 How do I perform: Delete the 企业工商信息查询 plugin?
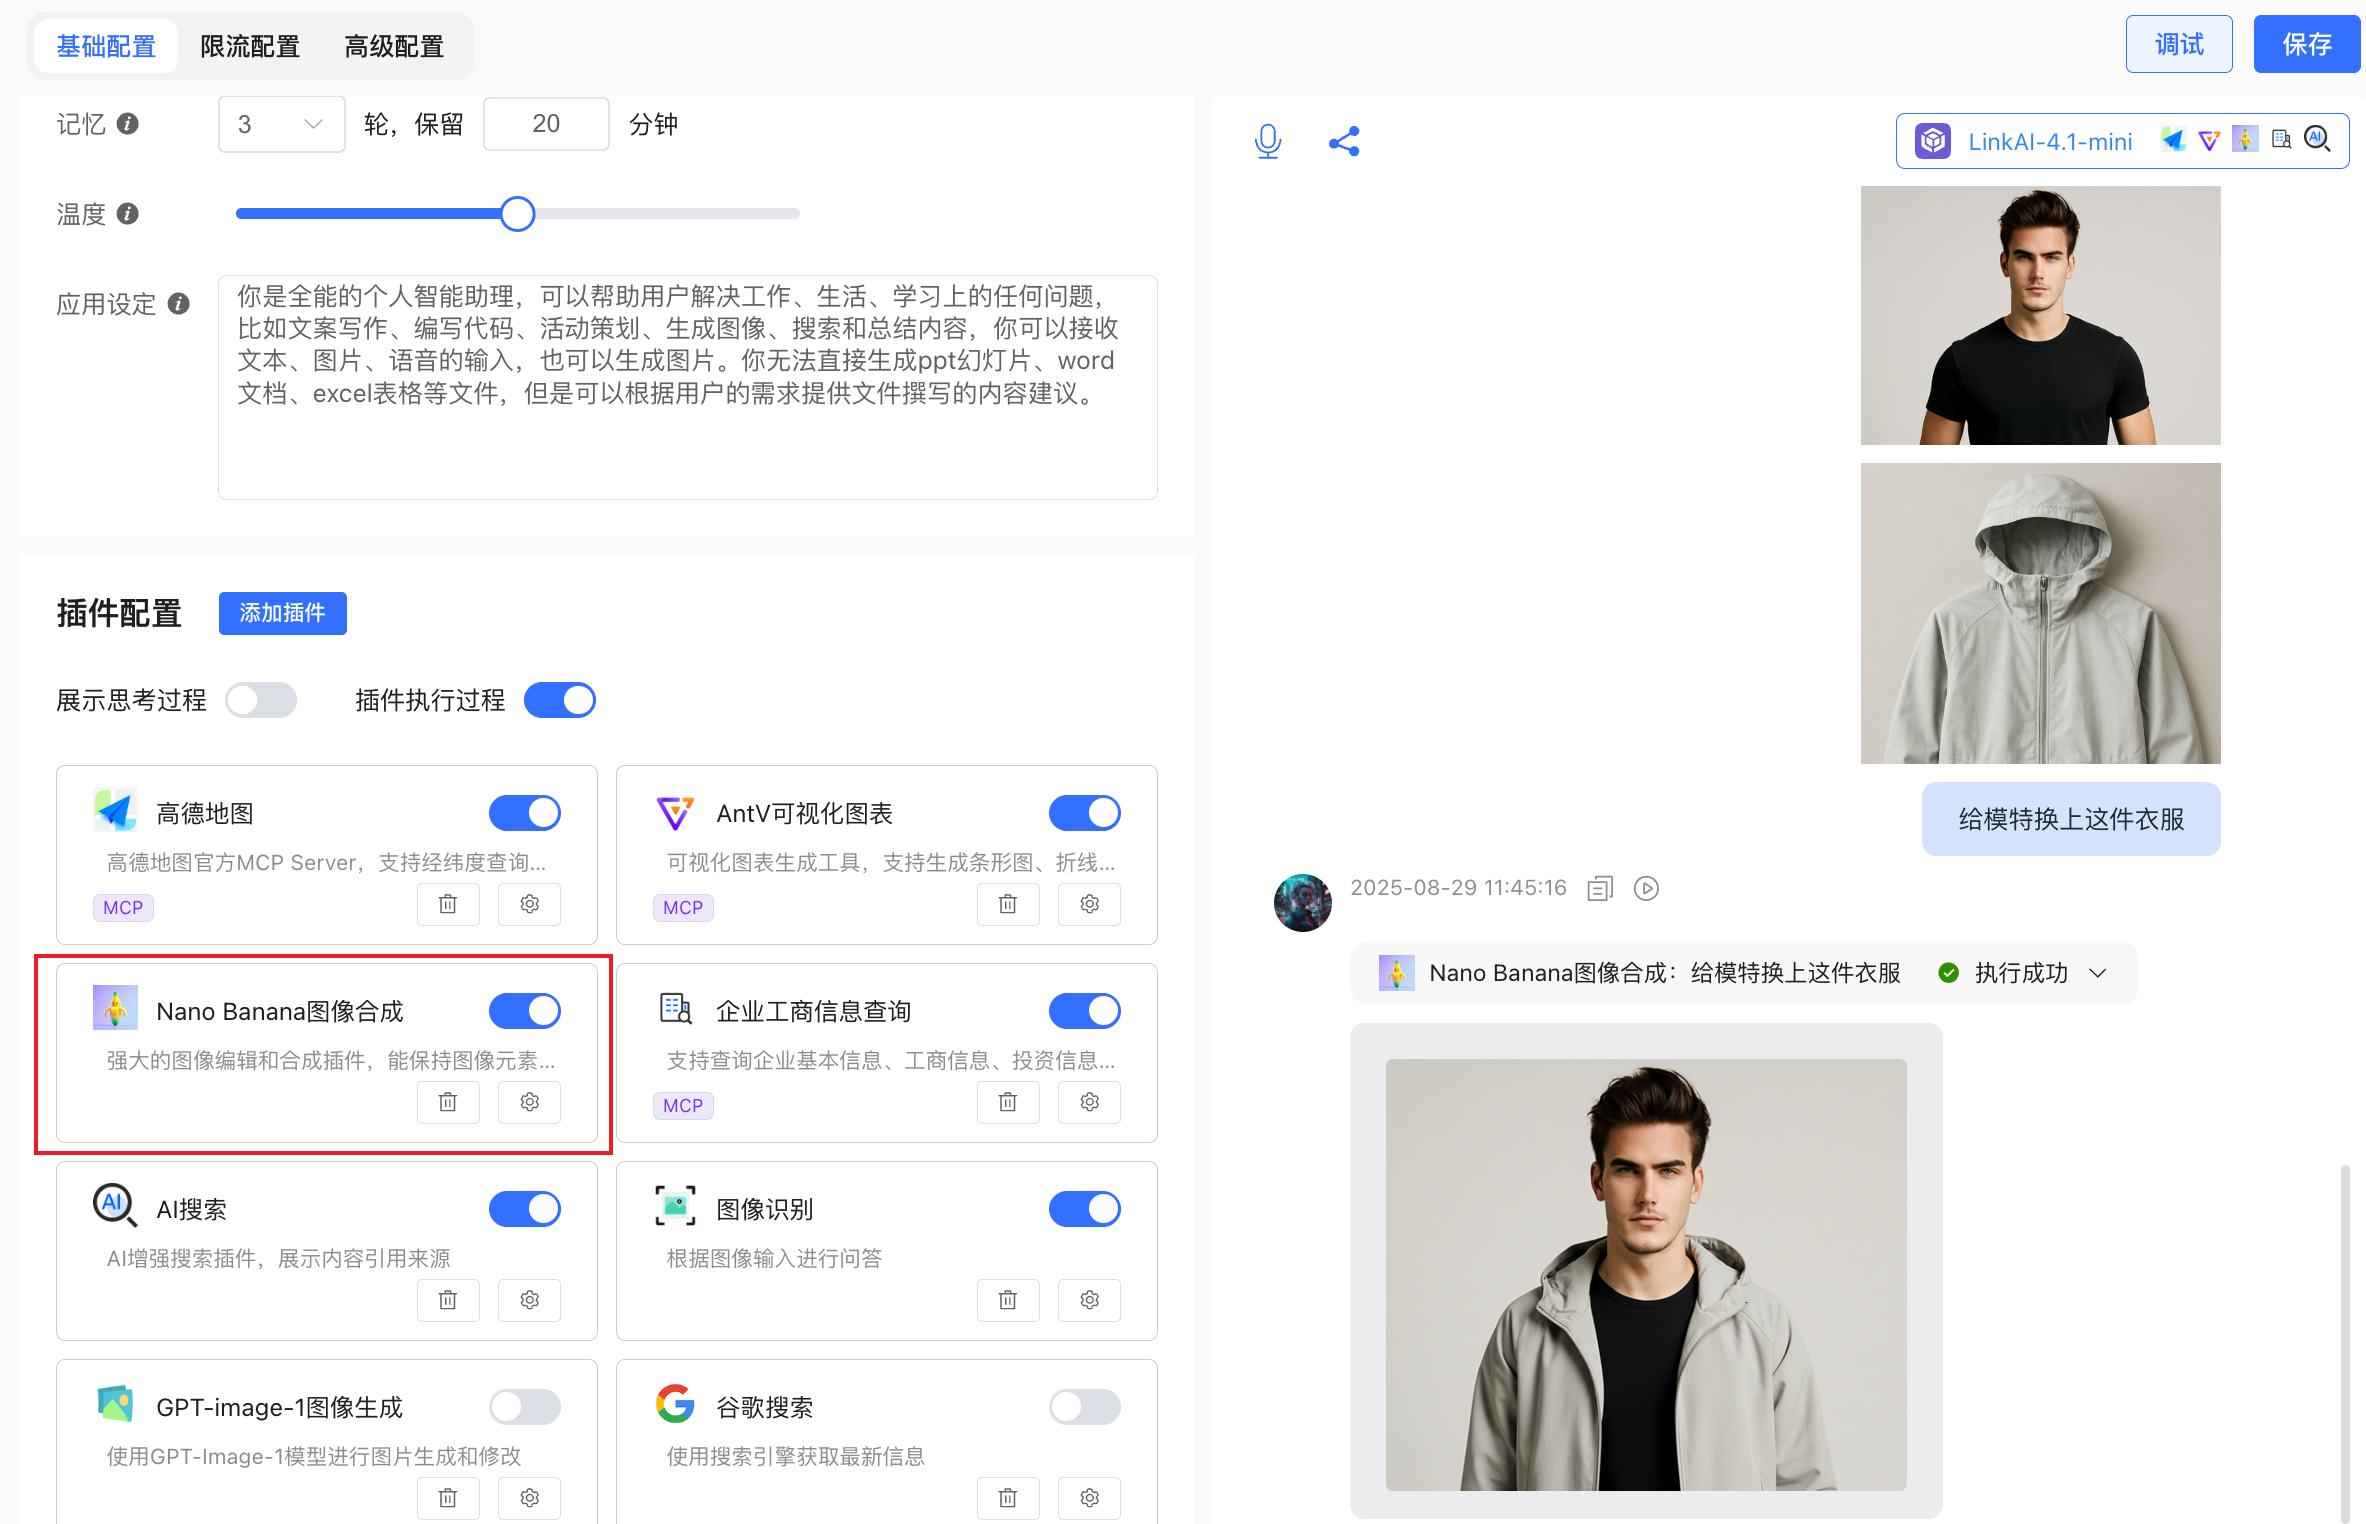pos(1008,1102)
